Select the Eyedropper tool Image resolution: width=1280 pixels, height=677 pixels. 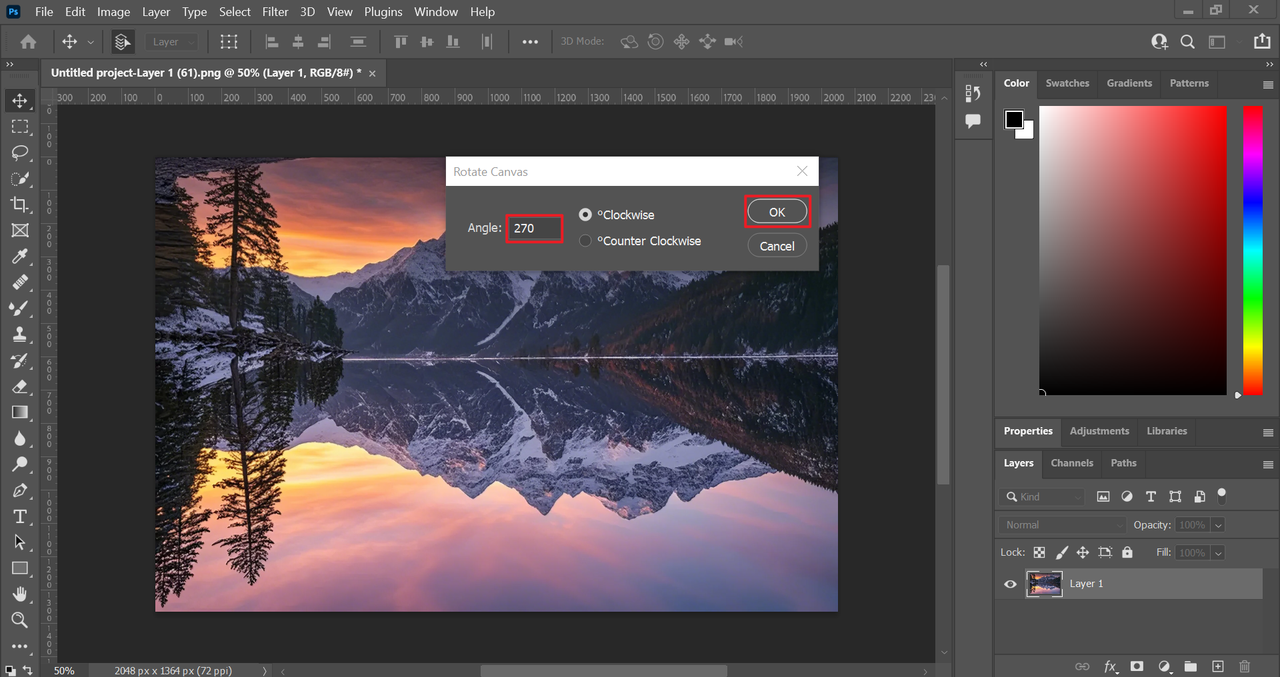(19, 257)
